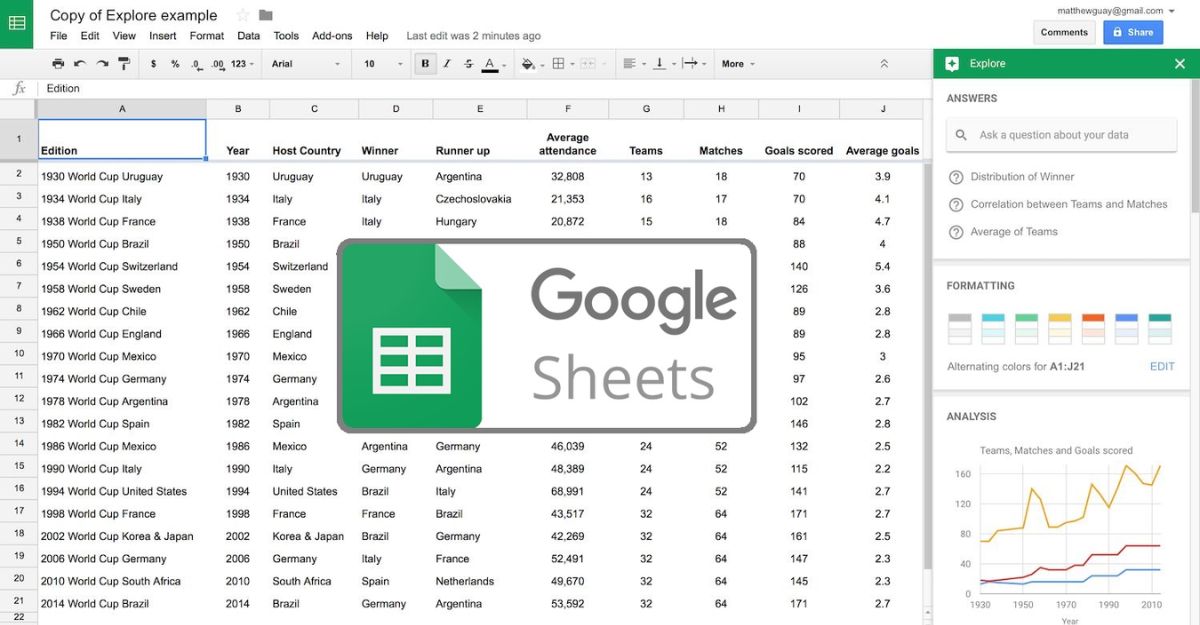The image size is (1200, 625).
Task: Click the Explore panel star icon
Action: 952,64
